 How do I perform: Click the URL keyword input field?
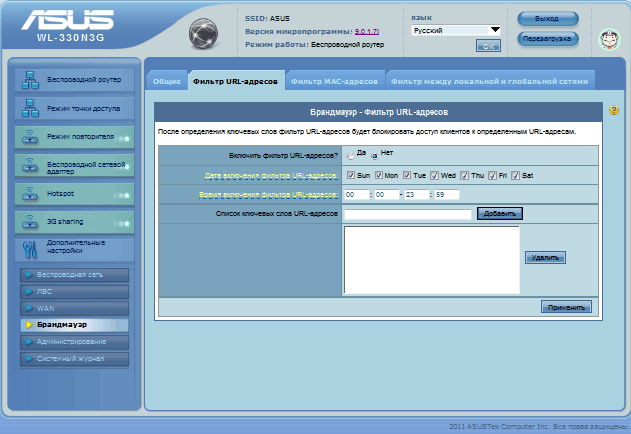(407, 214)
